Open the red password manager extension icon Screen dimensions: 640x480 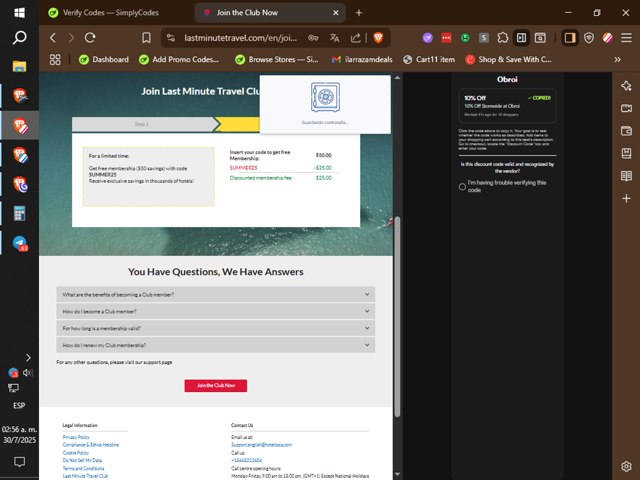pos(447,38)
